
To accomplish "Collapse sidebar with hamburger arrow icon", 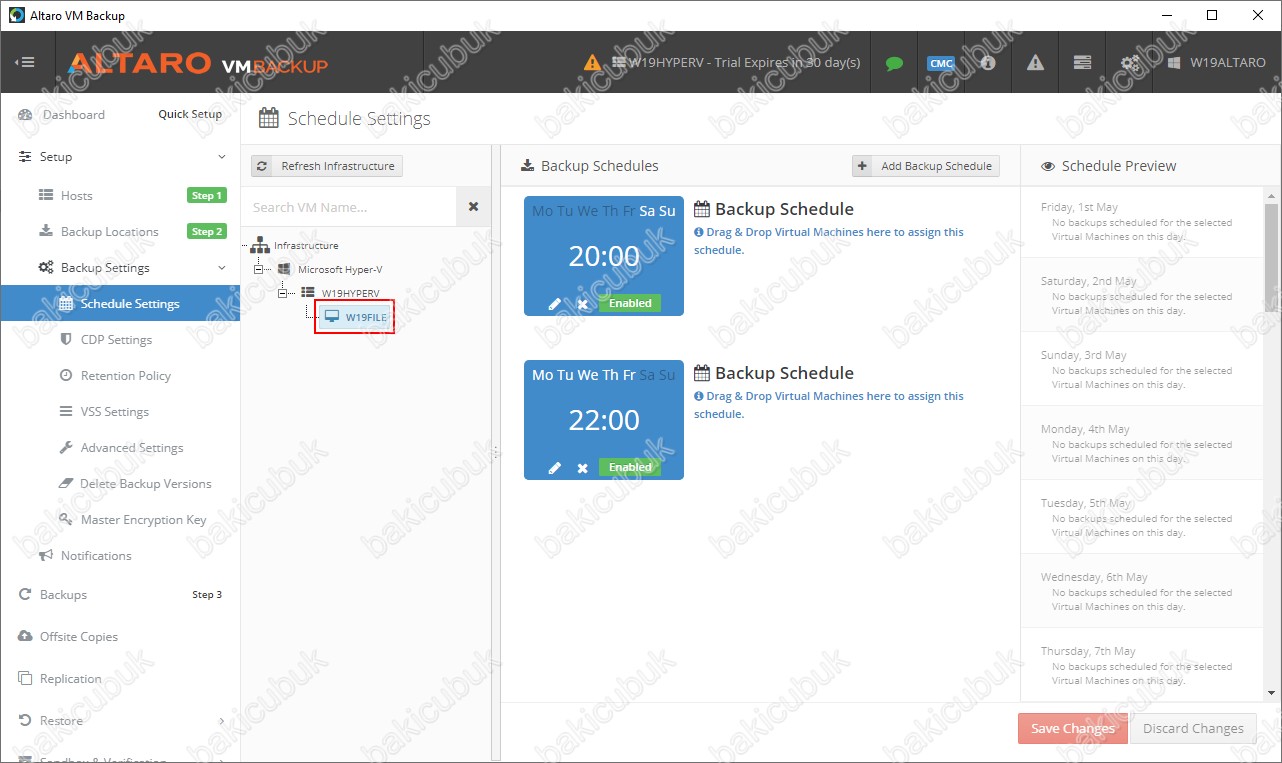I will (x=25, y=62).
